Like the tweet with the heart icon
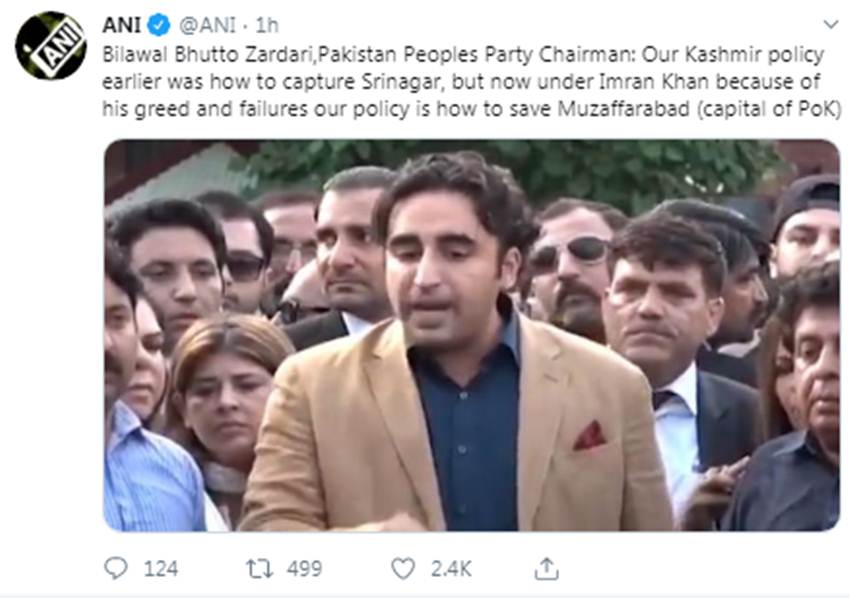This screenshot has width=850, height=598. [403, 569]
